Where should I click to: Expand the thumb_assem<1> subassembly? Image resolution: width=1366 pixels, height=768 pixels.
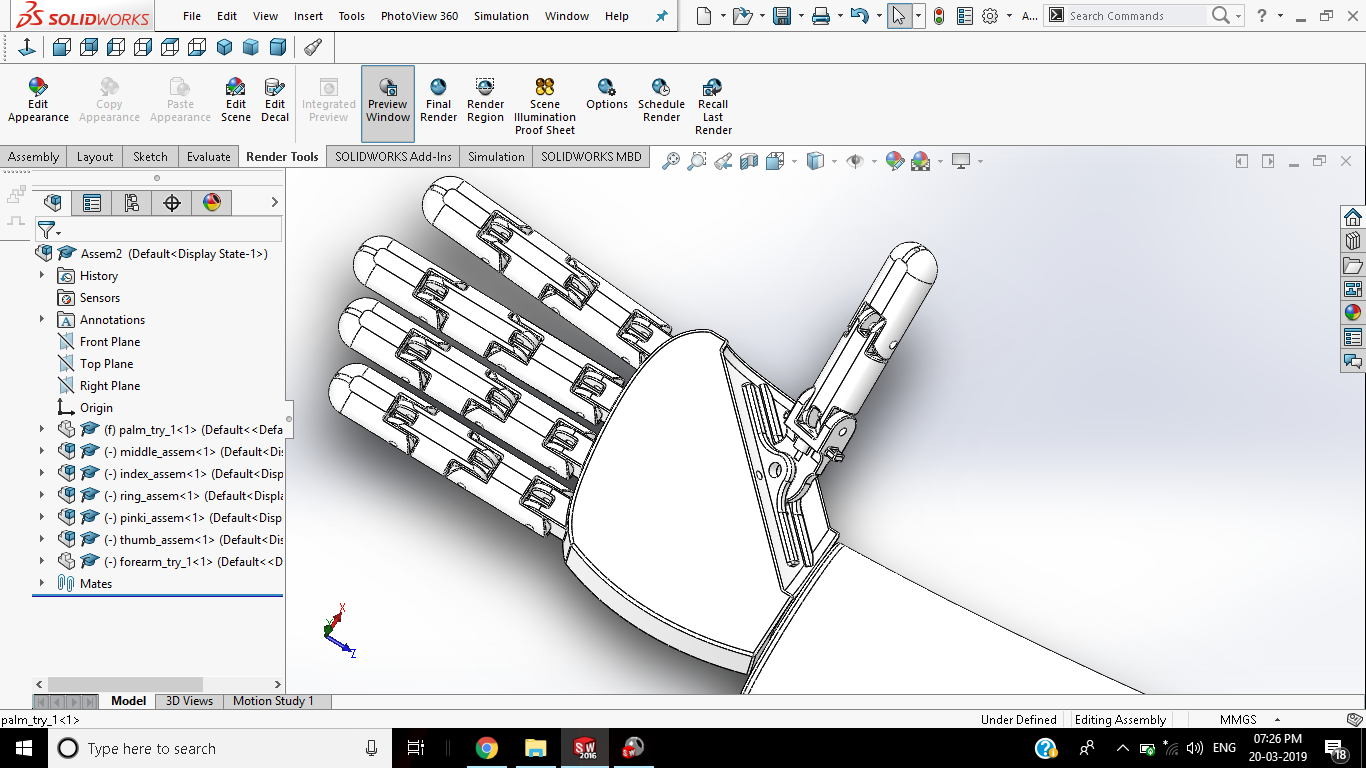42,540
